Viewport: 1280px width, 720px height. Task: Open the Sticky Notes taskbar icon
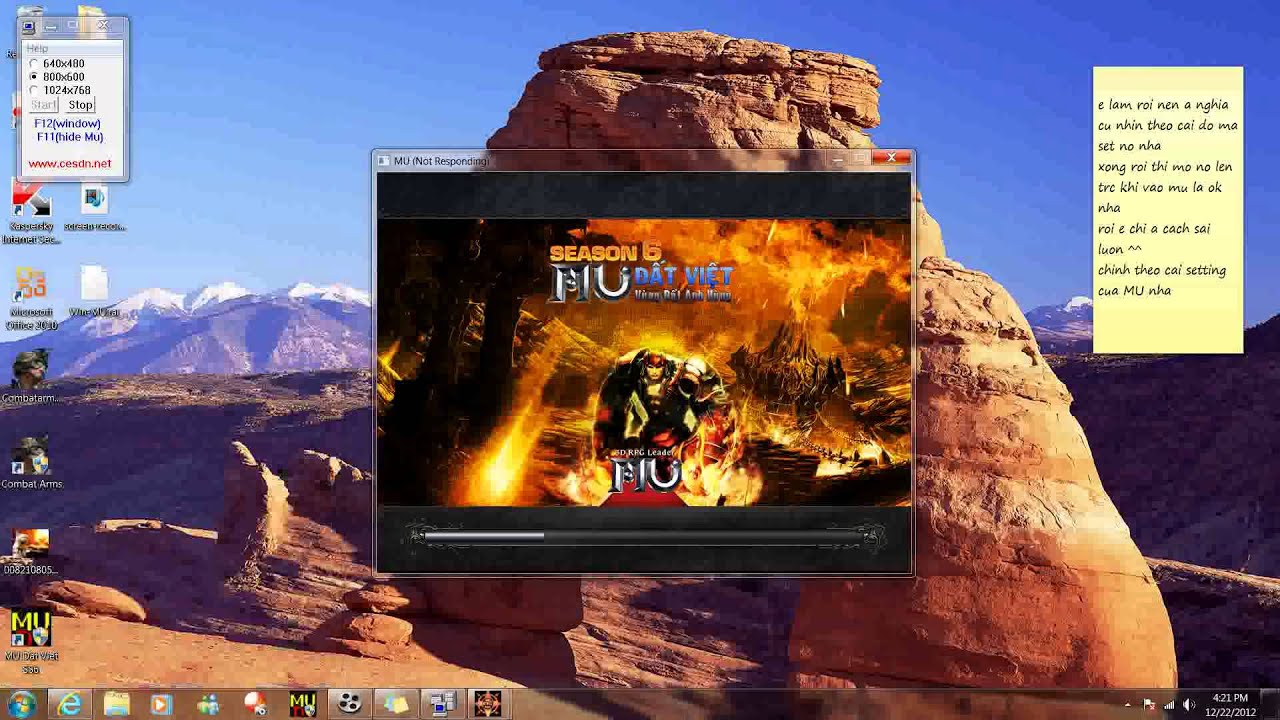pos(396,704)
